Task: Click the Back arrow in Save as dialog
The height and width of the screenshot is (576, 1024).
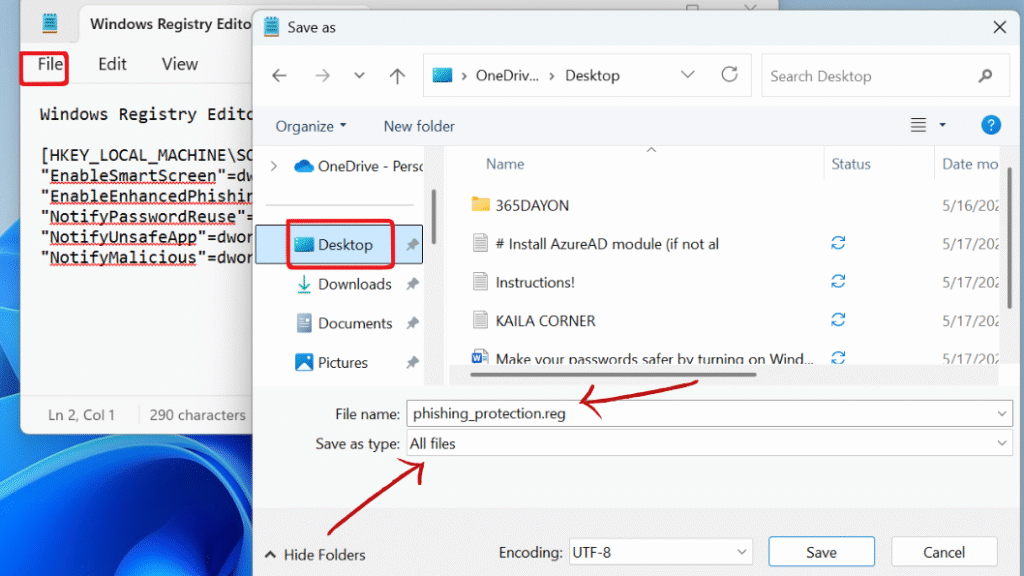Action: 280,76
